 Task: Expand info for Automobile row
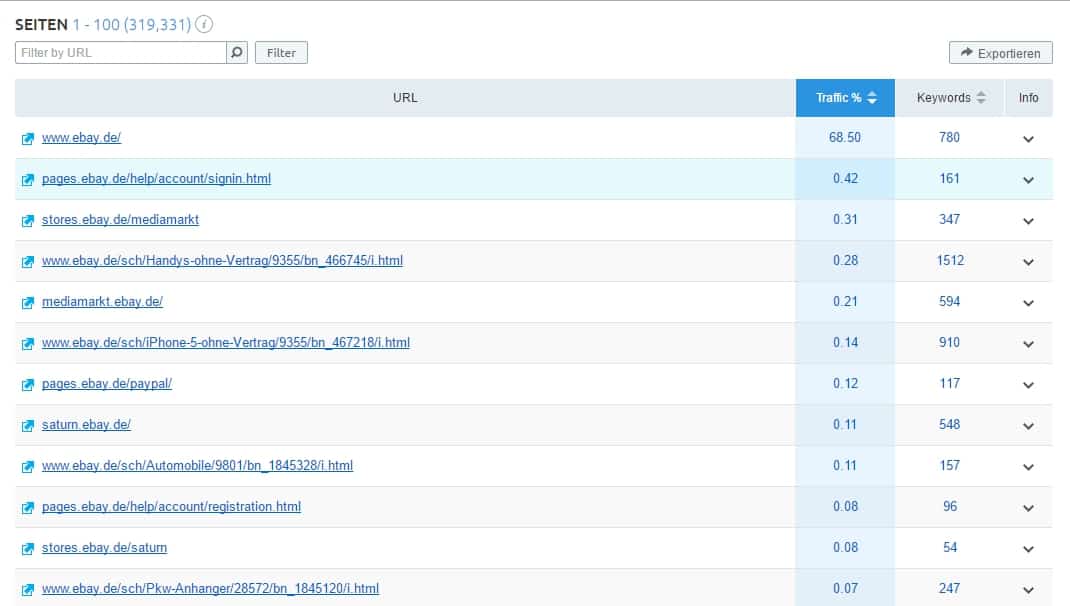pos(1028,466)
